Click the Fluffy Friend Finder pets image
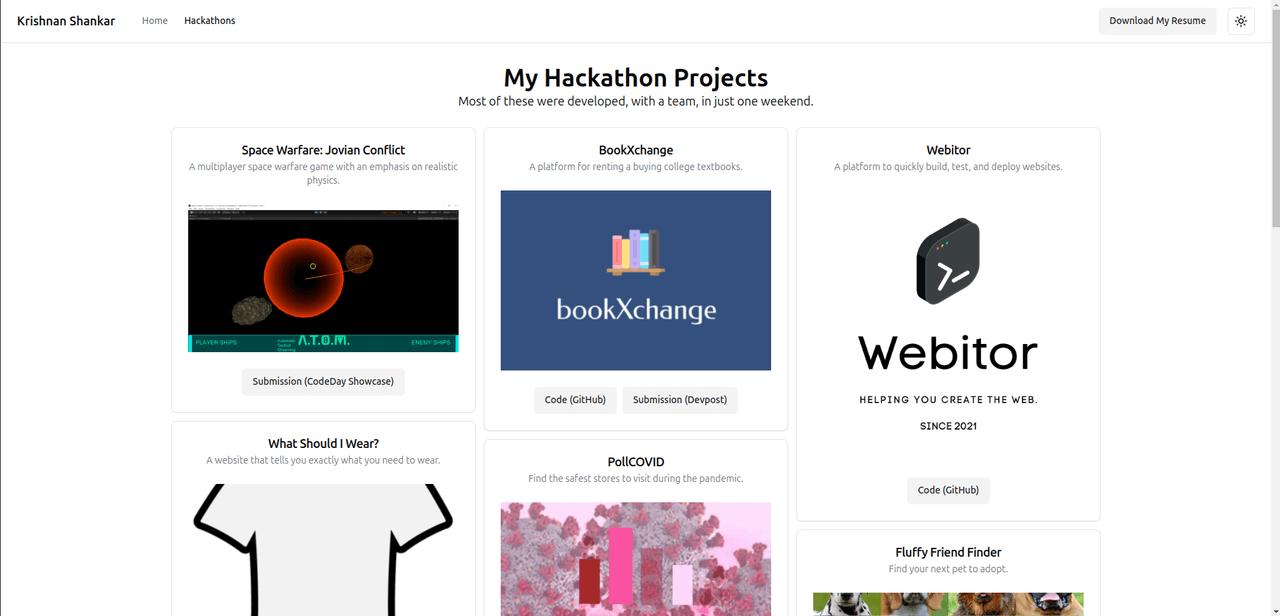The width and height of the screenshot is (1280, 616). tap(948, 604)
